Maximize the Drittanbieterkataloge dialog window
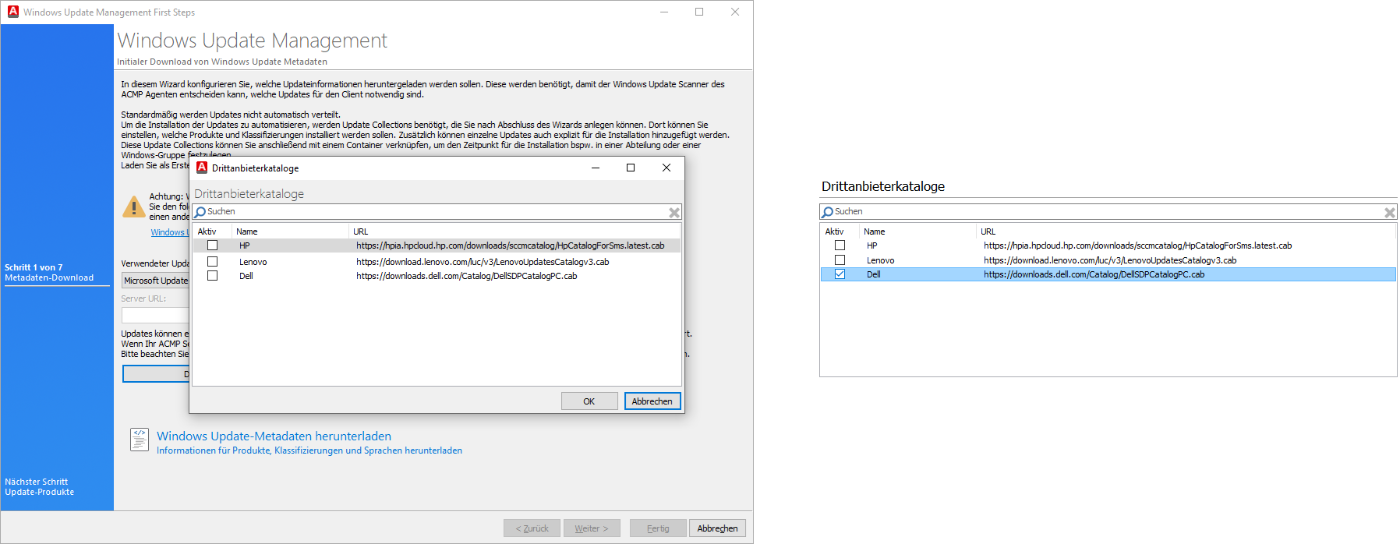Image resolution: width=1400 pixels, height=544 pixels. [630, 168]
